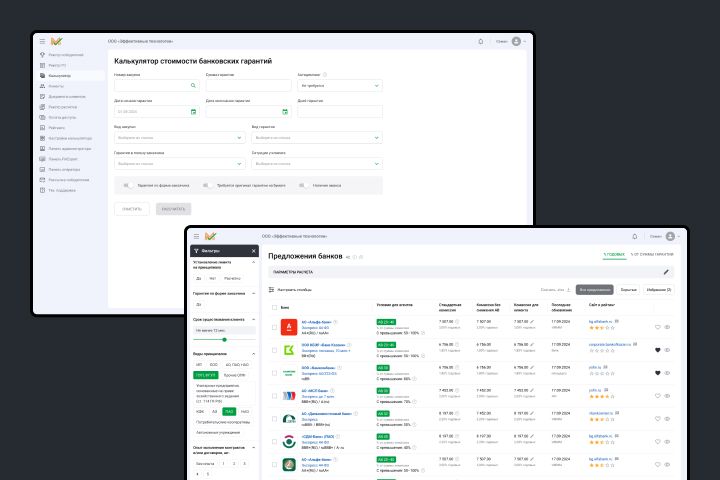
Task: Click the guarantee days input field
Action: (x=340, y=112)
